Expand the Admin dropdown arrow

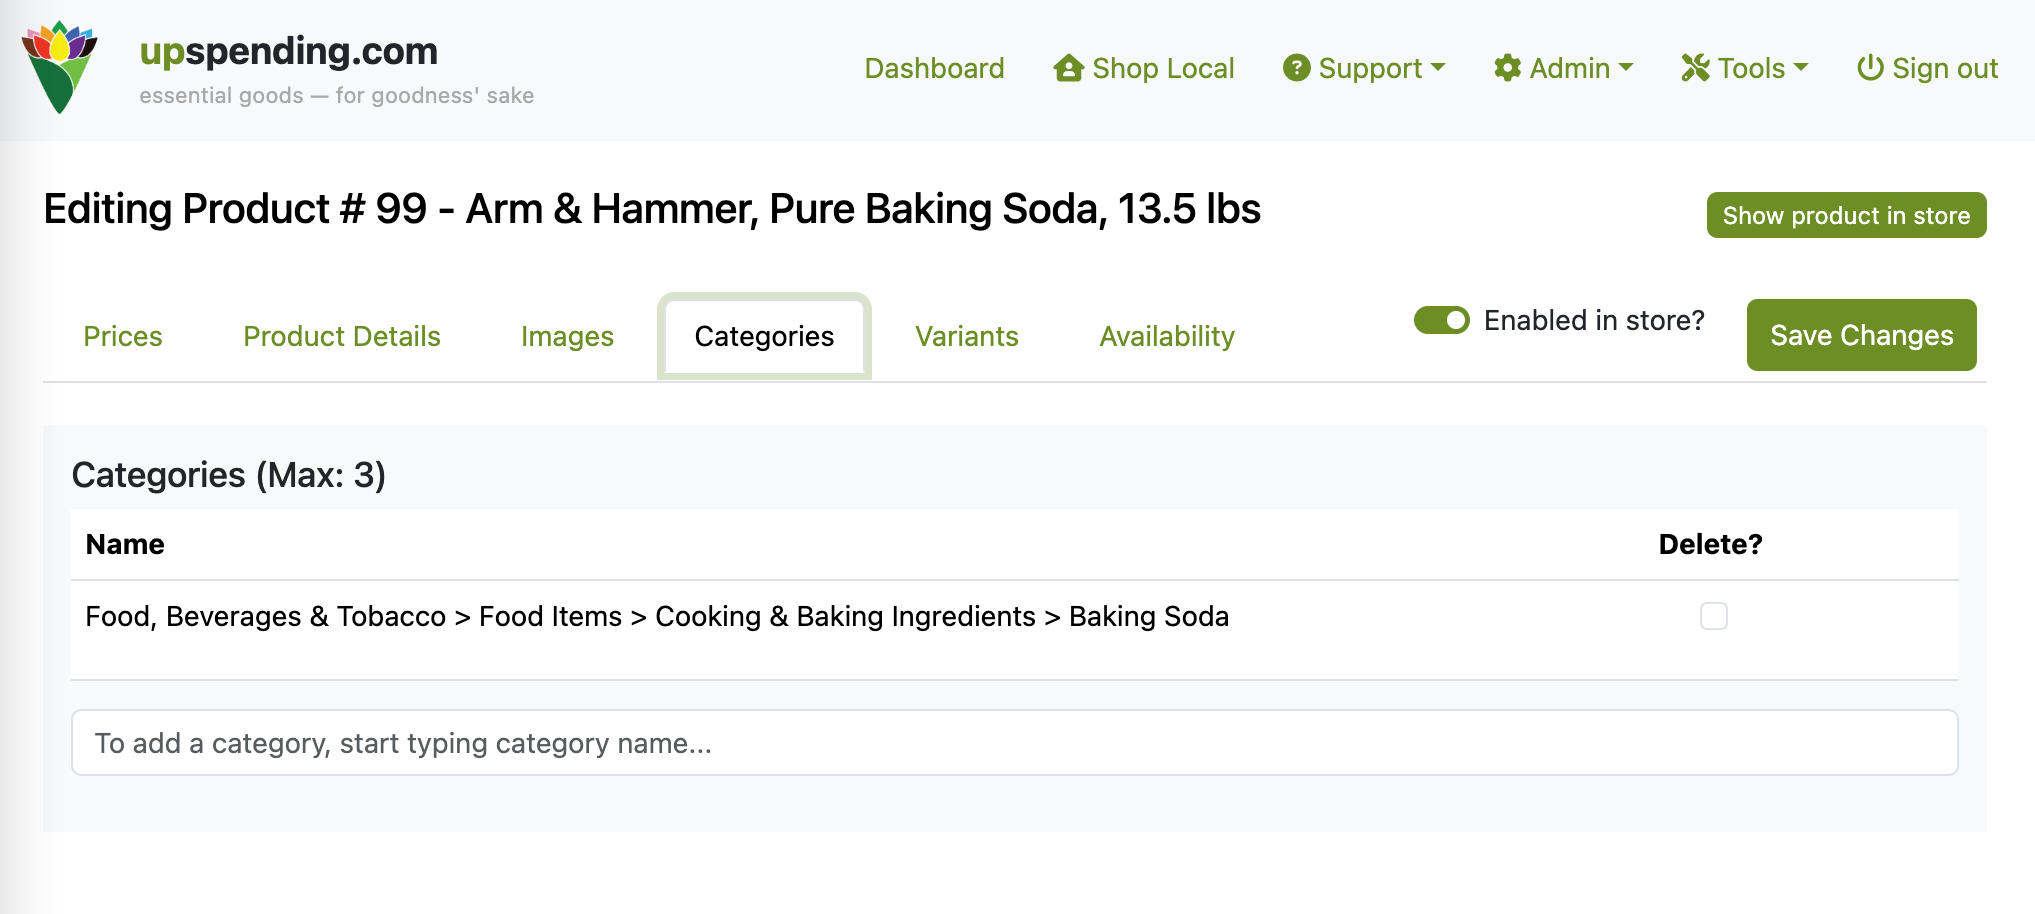click(x=1626, y=68)
